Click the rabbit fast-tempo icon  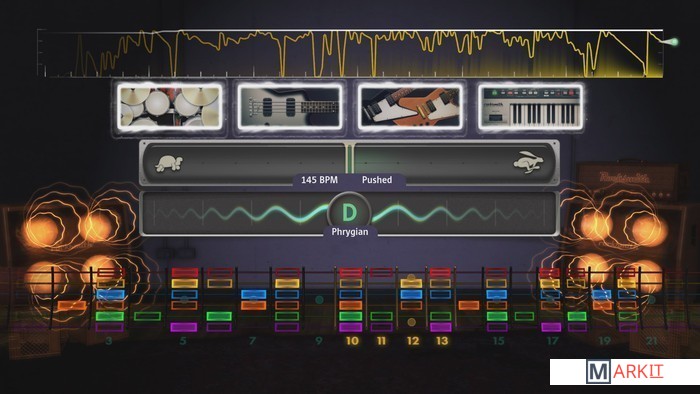pyautogui.click(x=529, y=162)
